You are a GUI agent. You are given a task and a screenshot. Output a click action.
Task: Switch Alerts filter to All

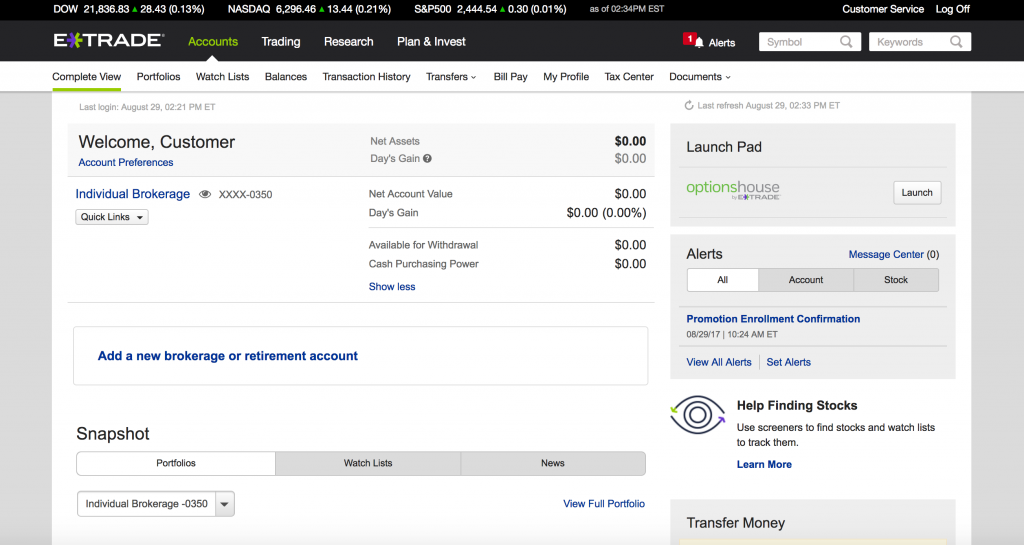[x=723, y=280]
